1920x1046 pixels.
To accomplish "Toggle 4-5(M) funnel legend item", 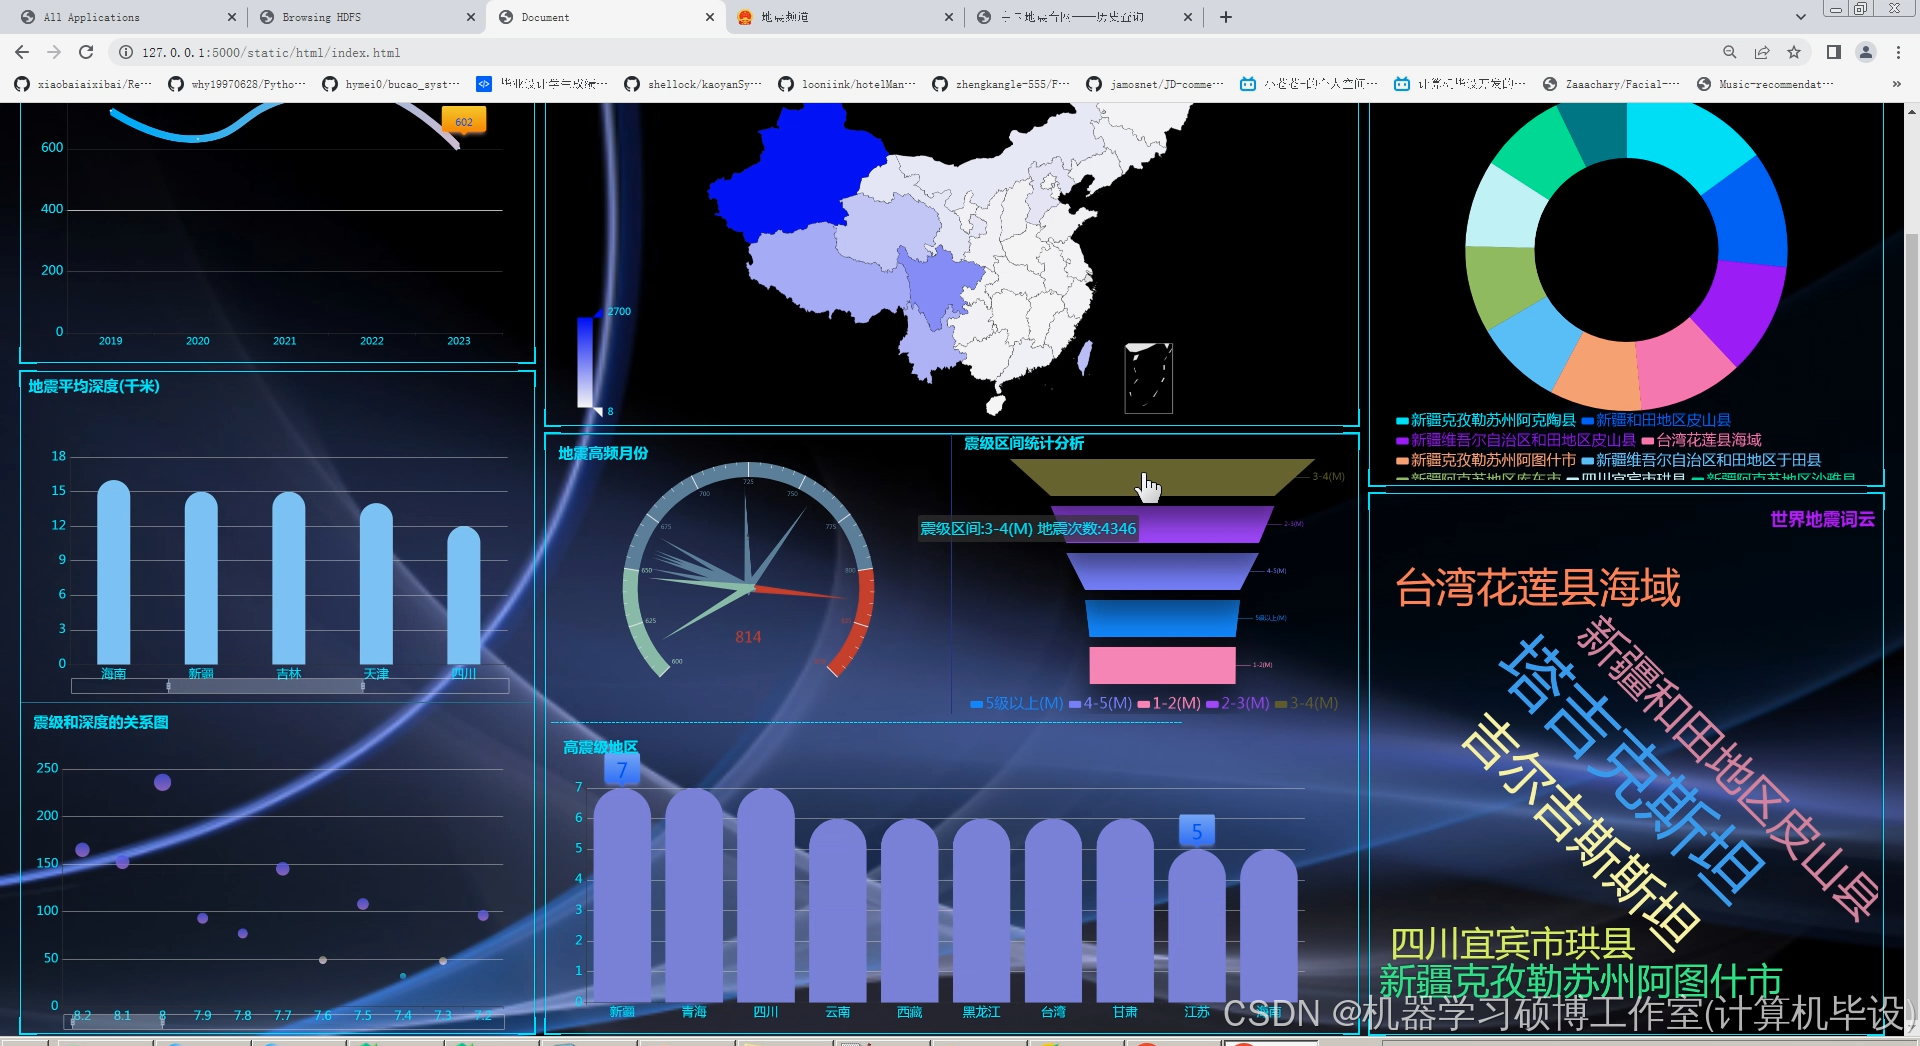I will coord(1100,703).
